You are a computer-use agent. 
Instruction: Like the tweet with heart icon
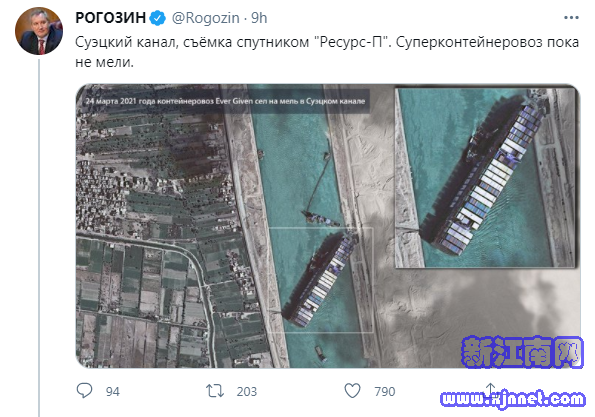[352, 391]
